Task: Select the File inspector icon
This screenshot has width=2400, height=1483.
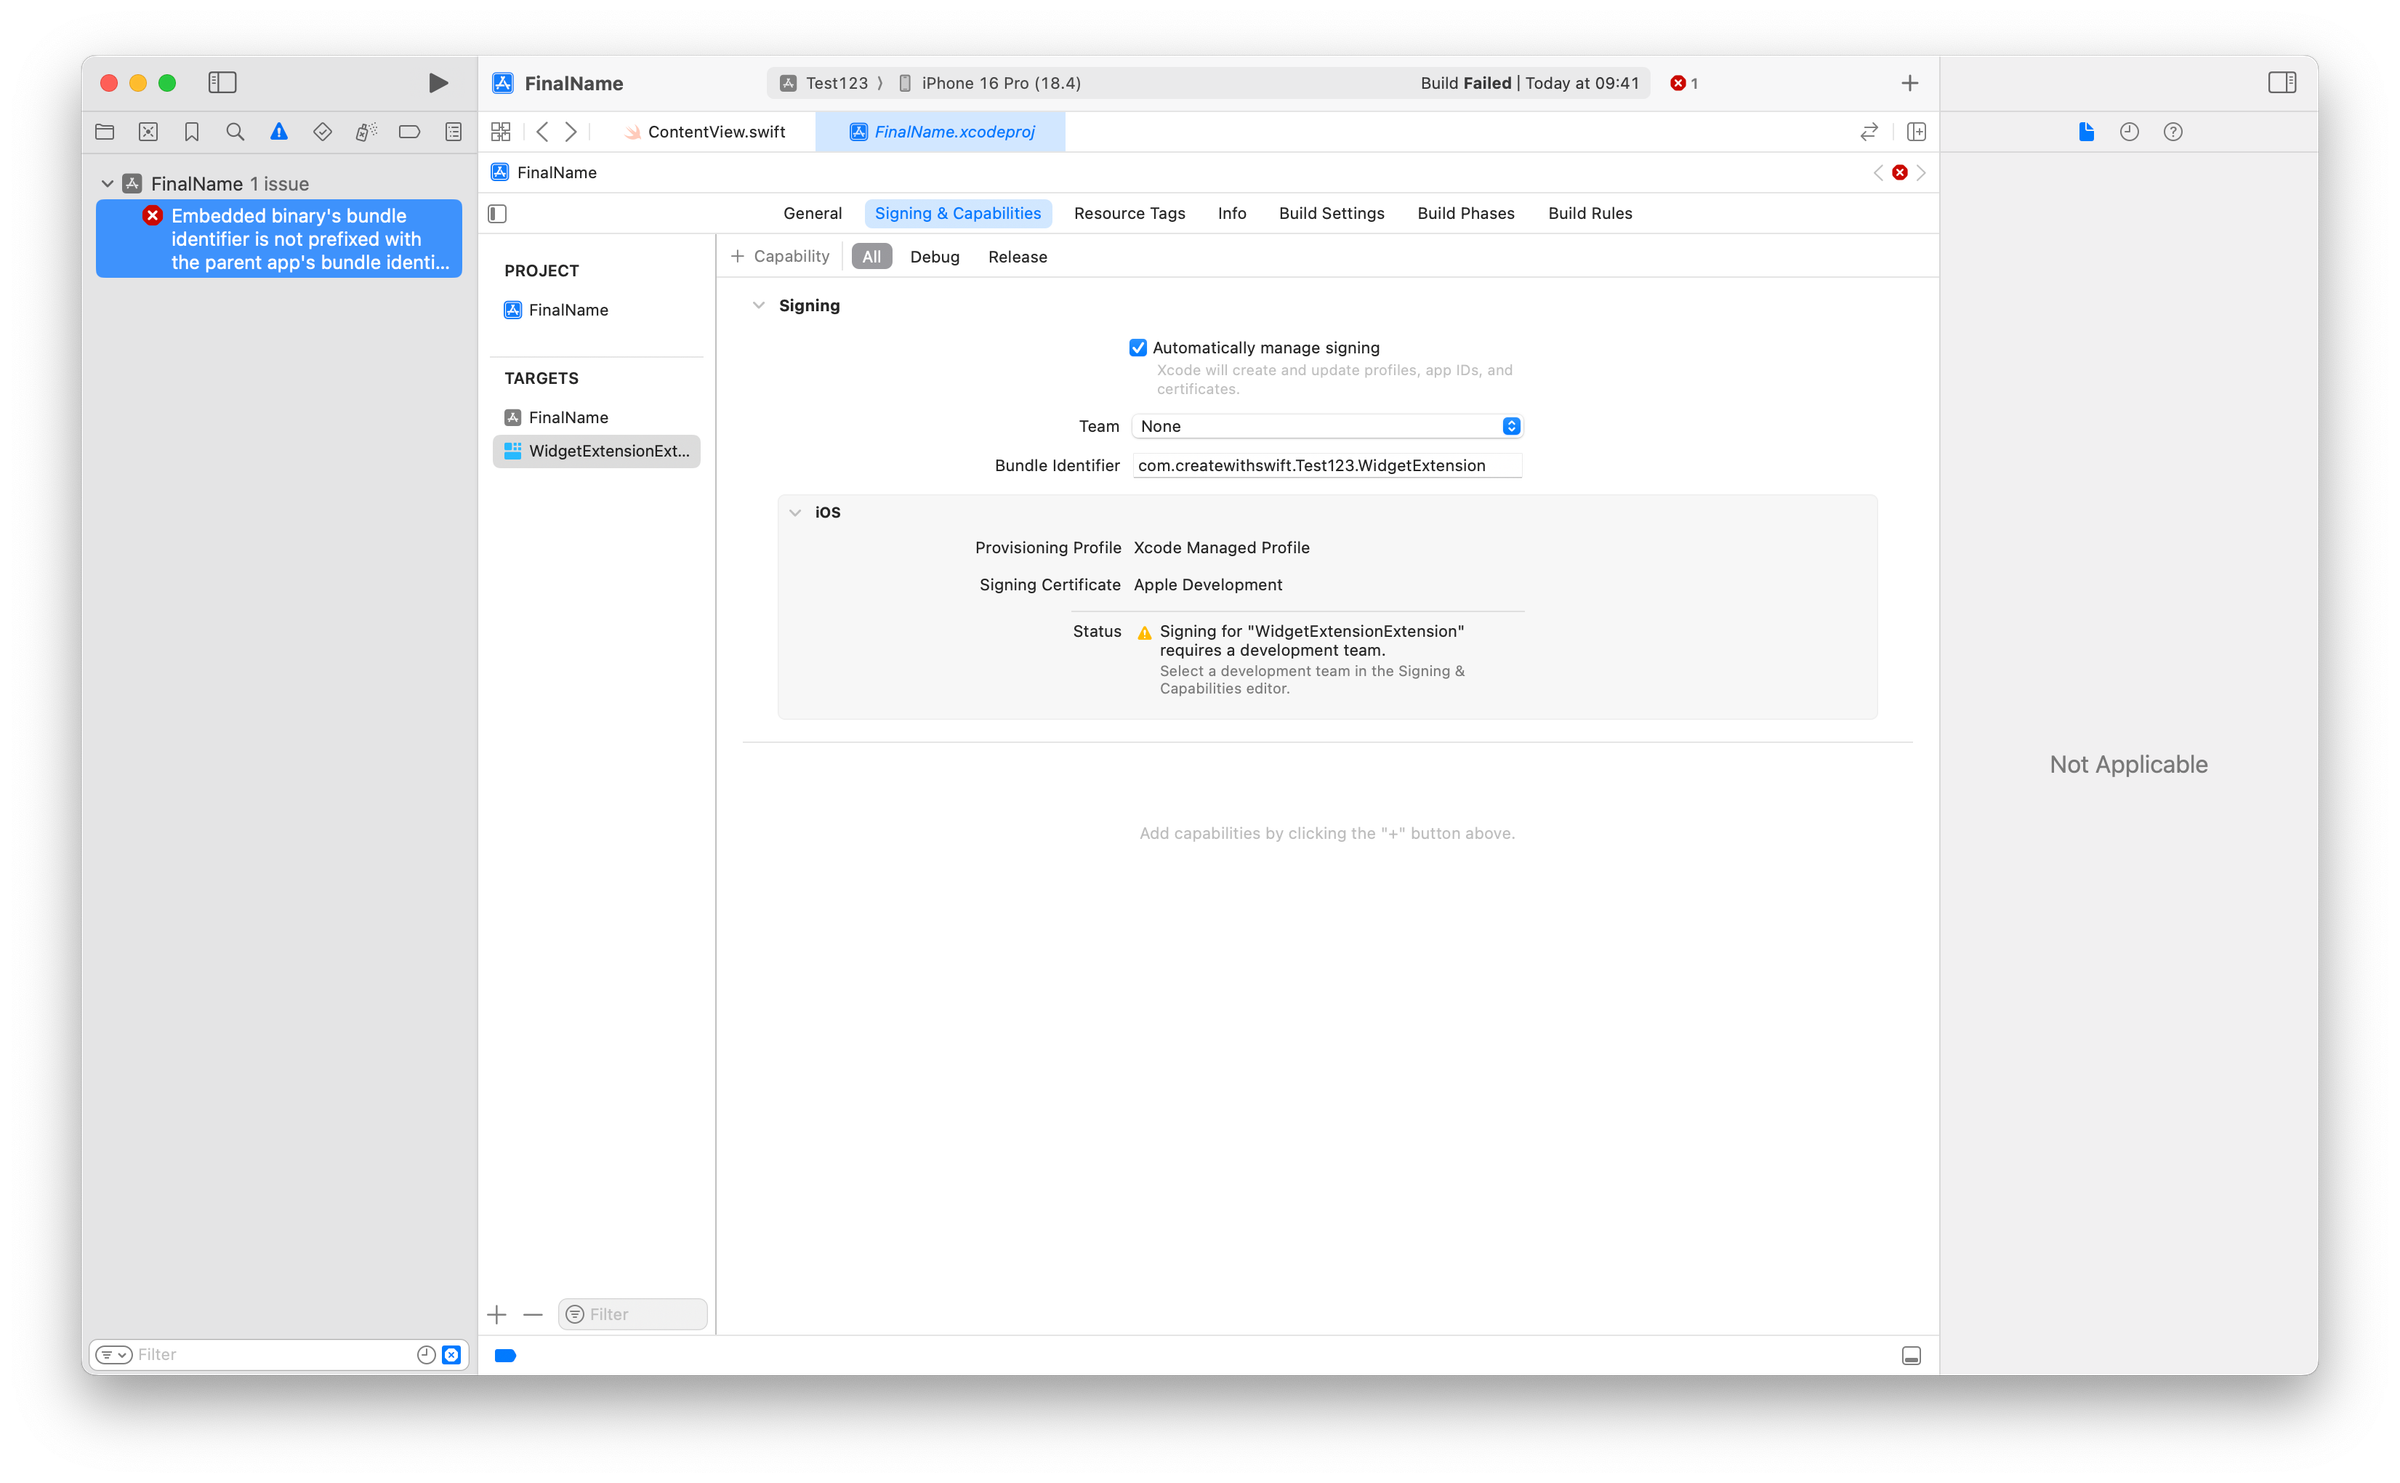Action: [2086, 131]
